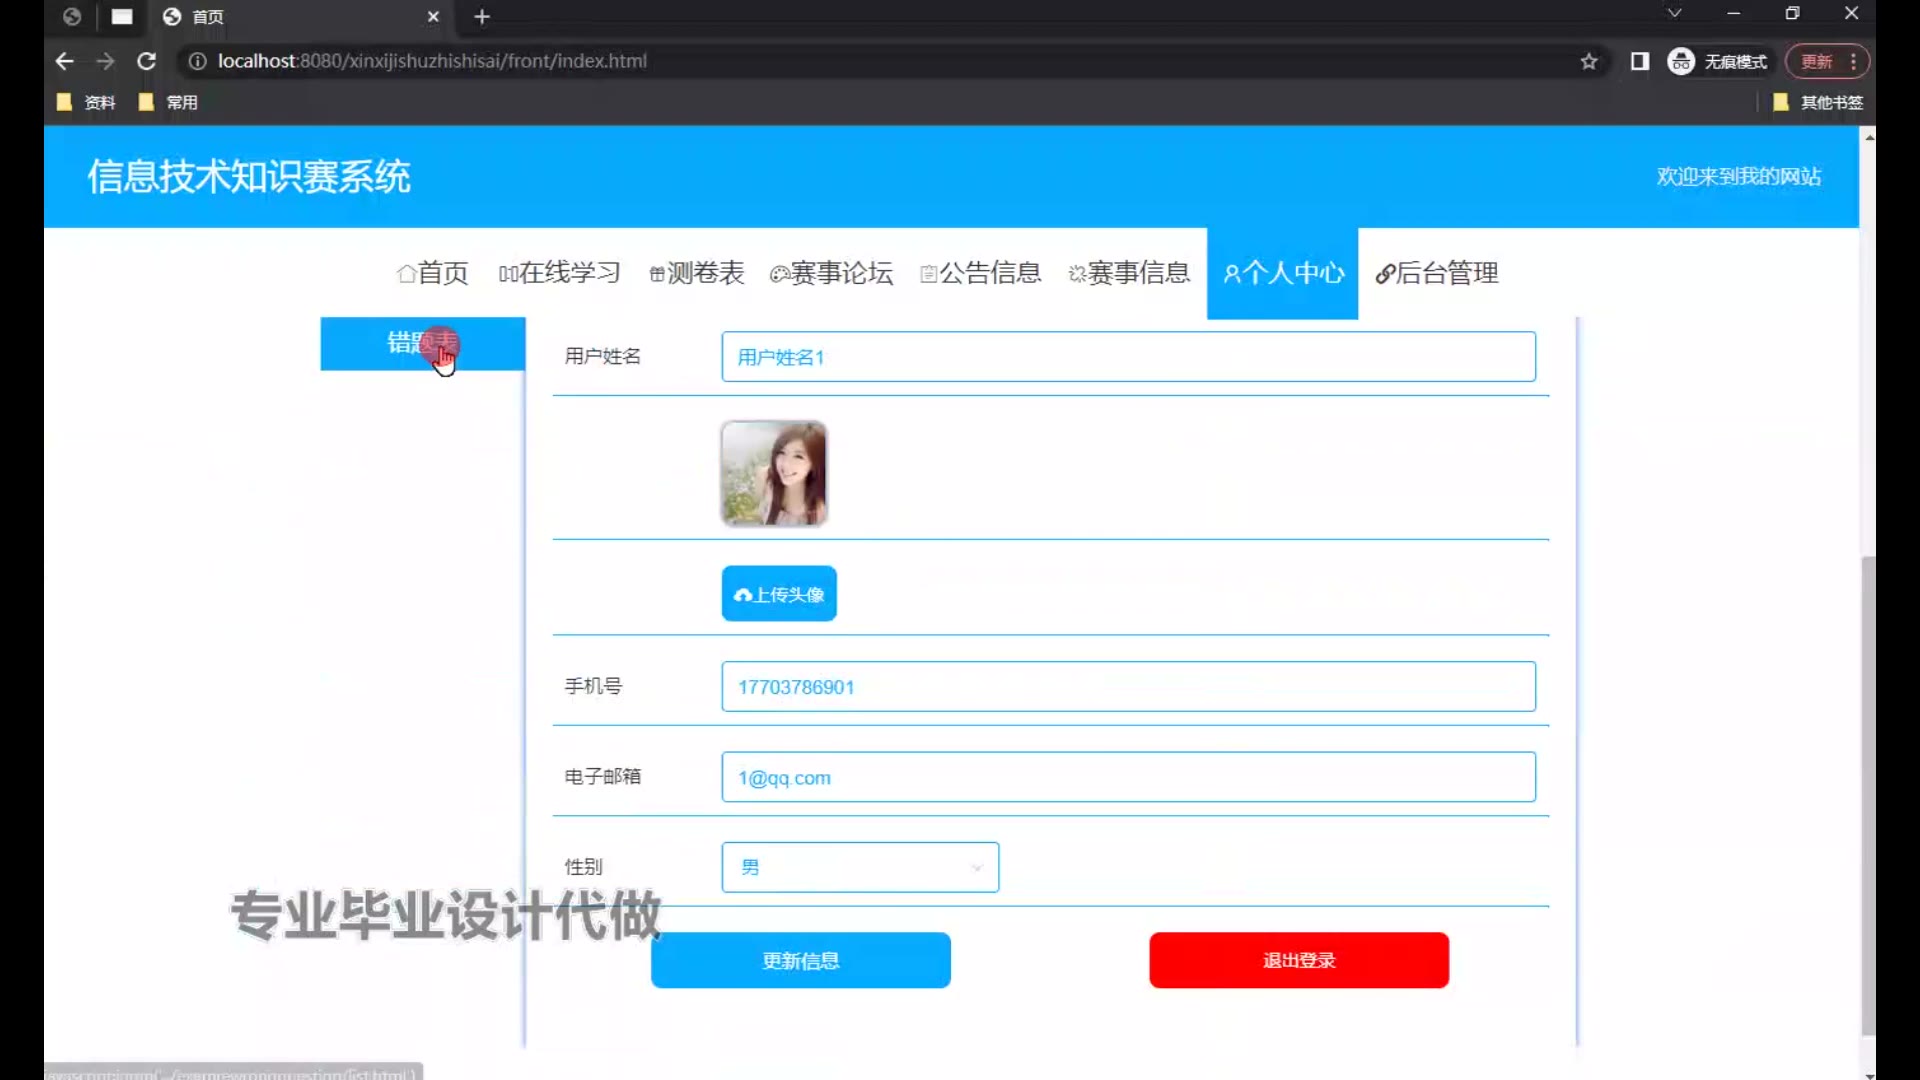Open the tab search chevron
1920x1080 pixels.
pos(1674,14)
